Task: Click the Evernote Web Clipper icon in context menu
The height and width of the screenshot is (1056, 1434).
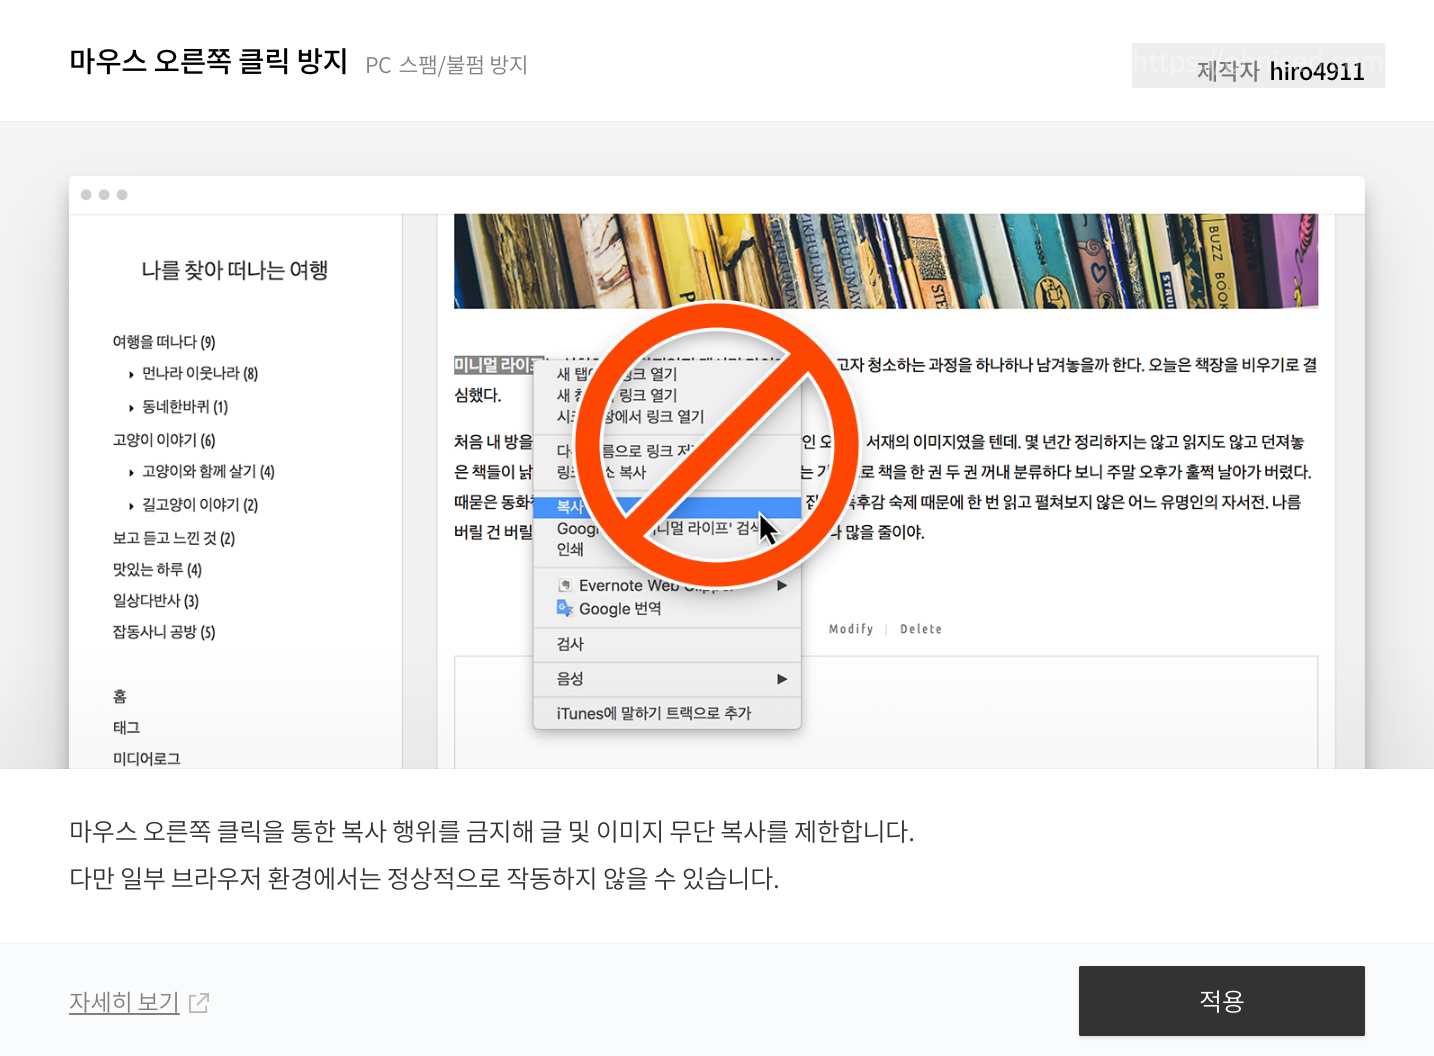Action: 565,585
